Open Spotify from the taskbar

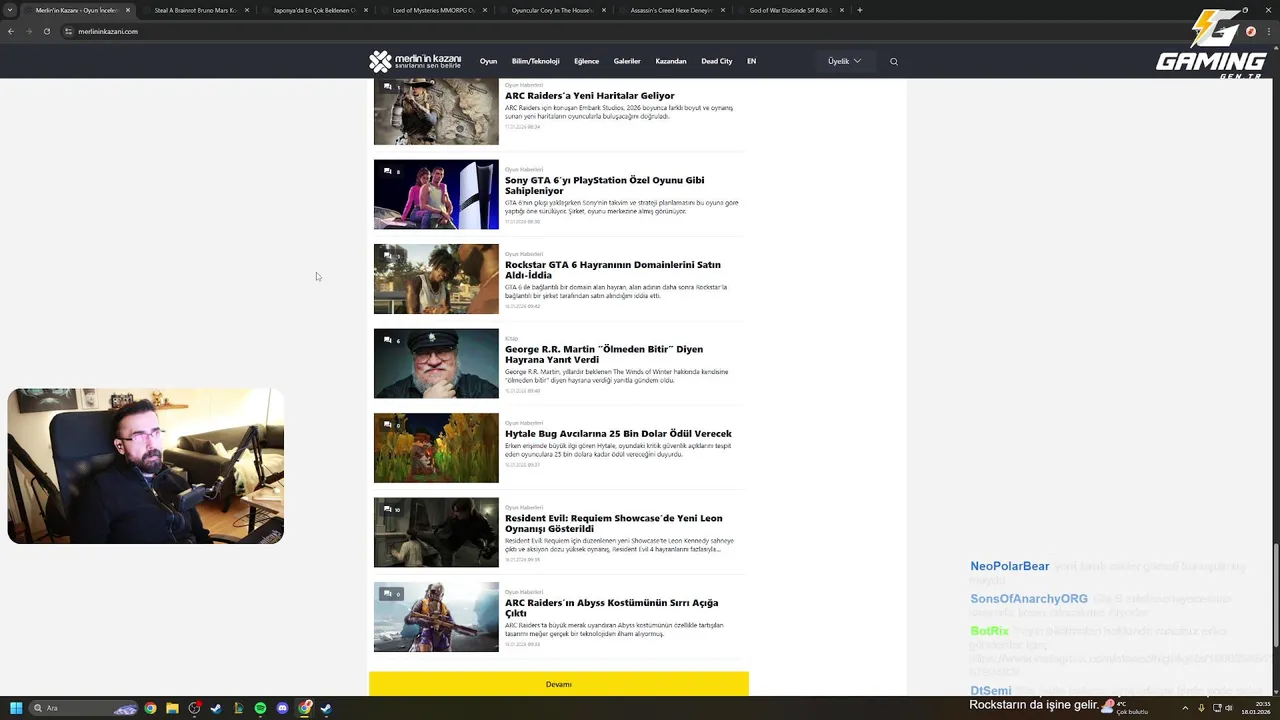260,708
